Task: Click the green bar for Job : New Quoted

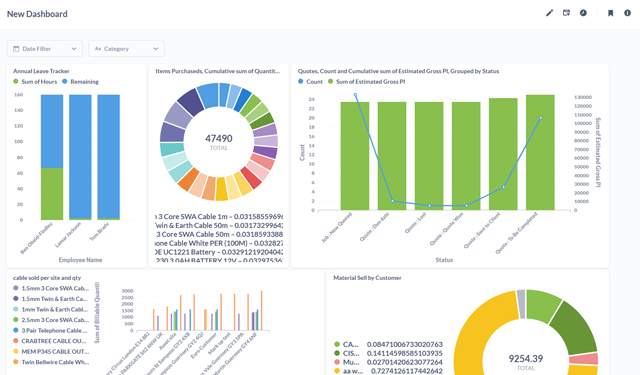Action: click(355, 156)
